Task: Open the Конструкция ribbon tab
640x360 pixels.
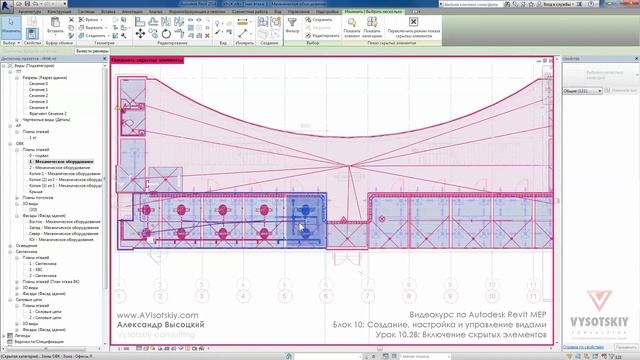Action: click(x=60, y=12)
